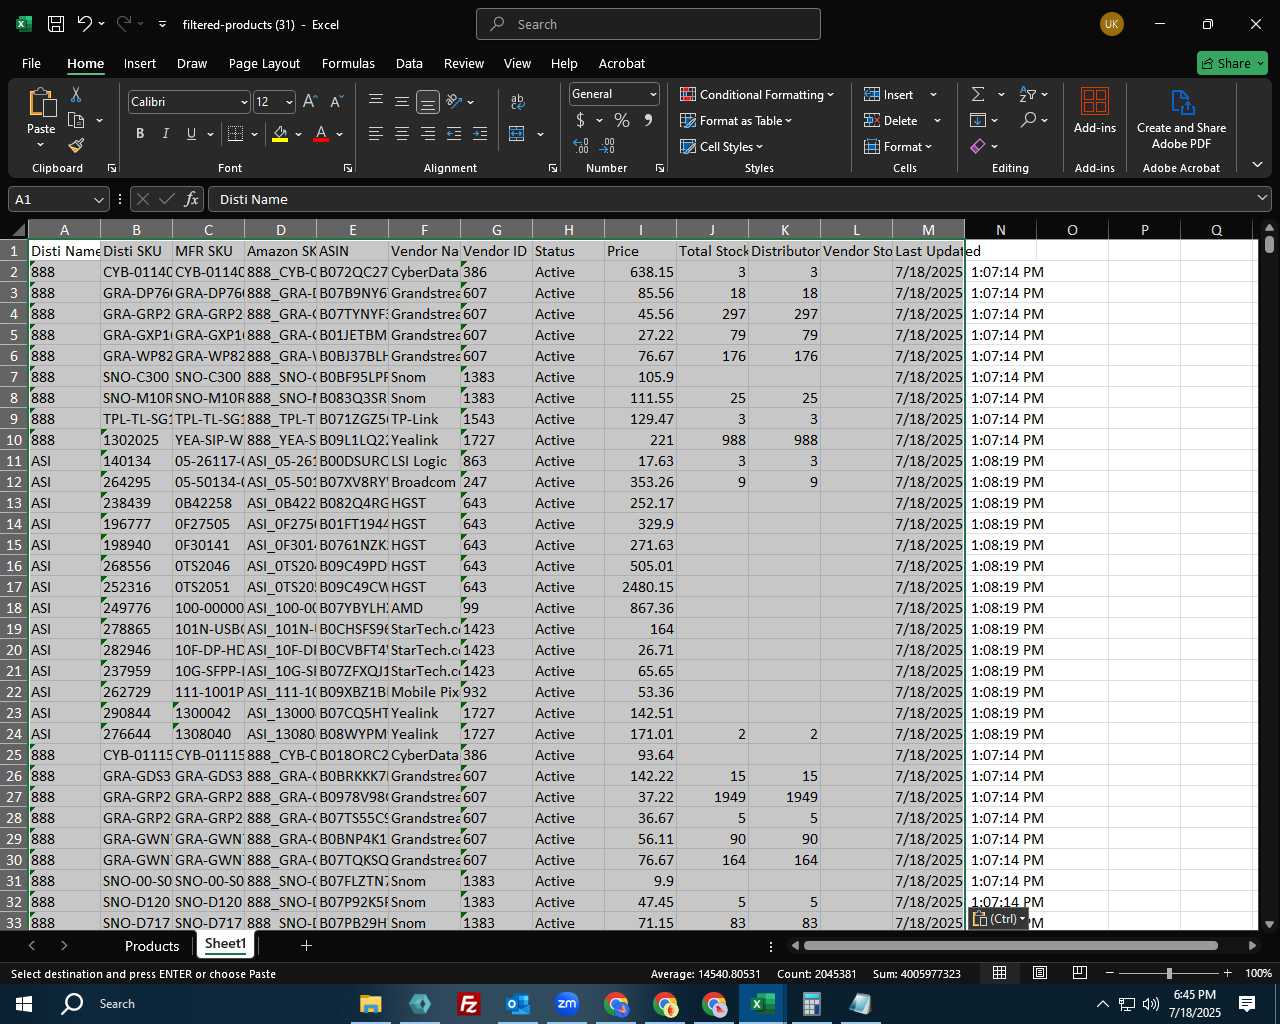Toggle Bottom Align
Image resolution: width=1280 pixels, height=1024 pixels.
point(428,101)
